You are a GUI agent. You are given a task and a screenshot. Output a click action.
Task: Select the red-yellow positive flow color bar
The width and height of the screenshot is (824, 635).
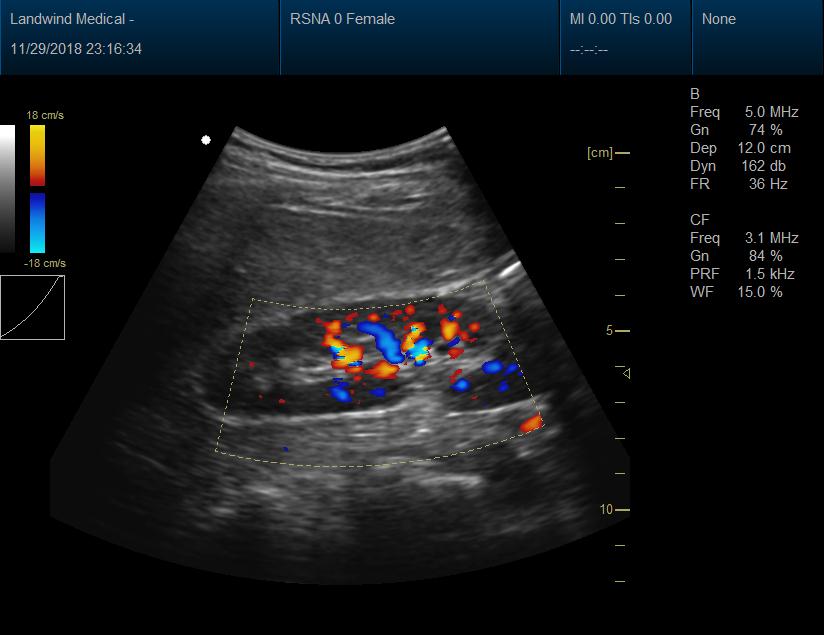[37, 155]
